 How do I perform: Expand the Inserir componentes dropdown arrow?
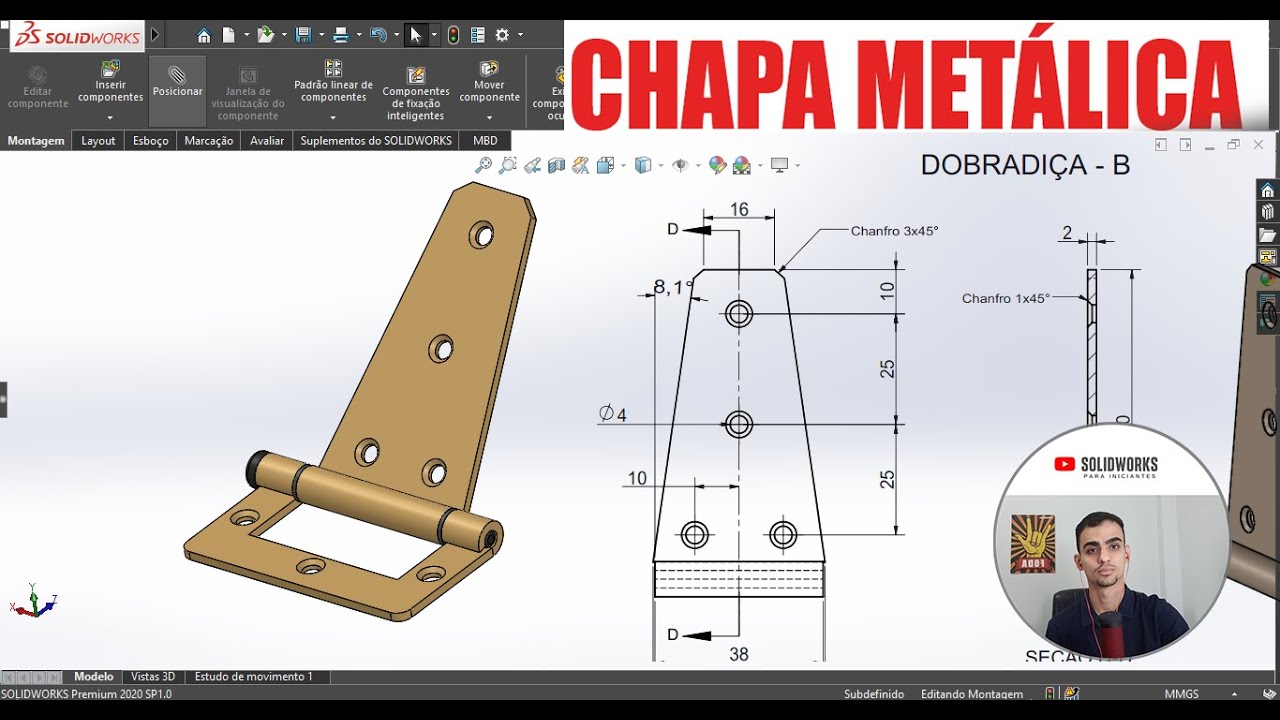click(110, 118)
